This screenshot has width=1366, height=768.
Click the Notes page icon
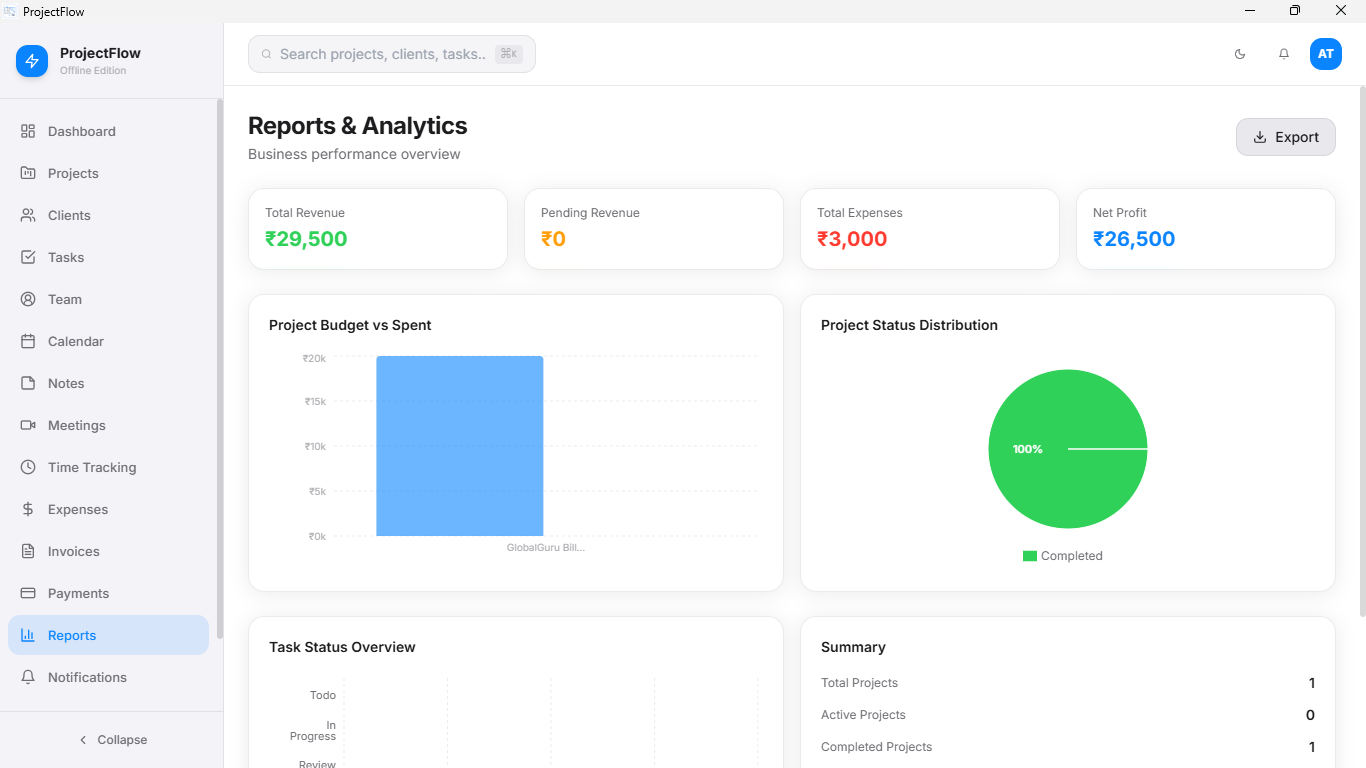[x=28, y=383]
